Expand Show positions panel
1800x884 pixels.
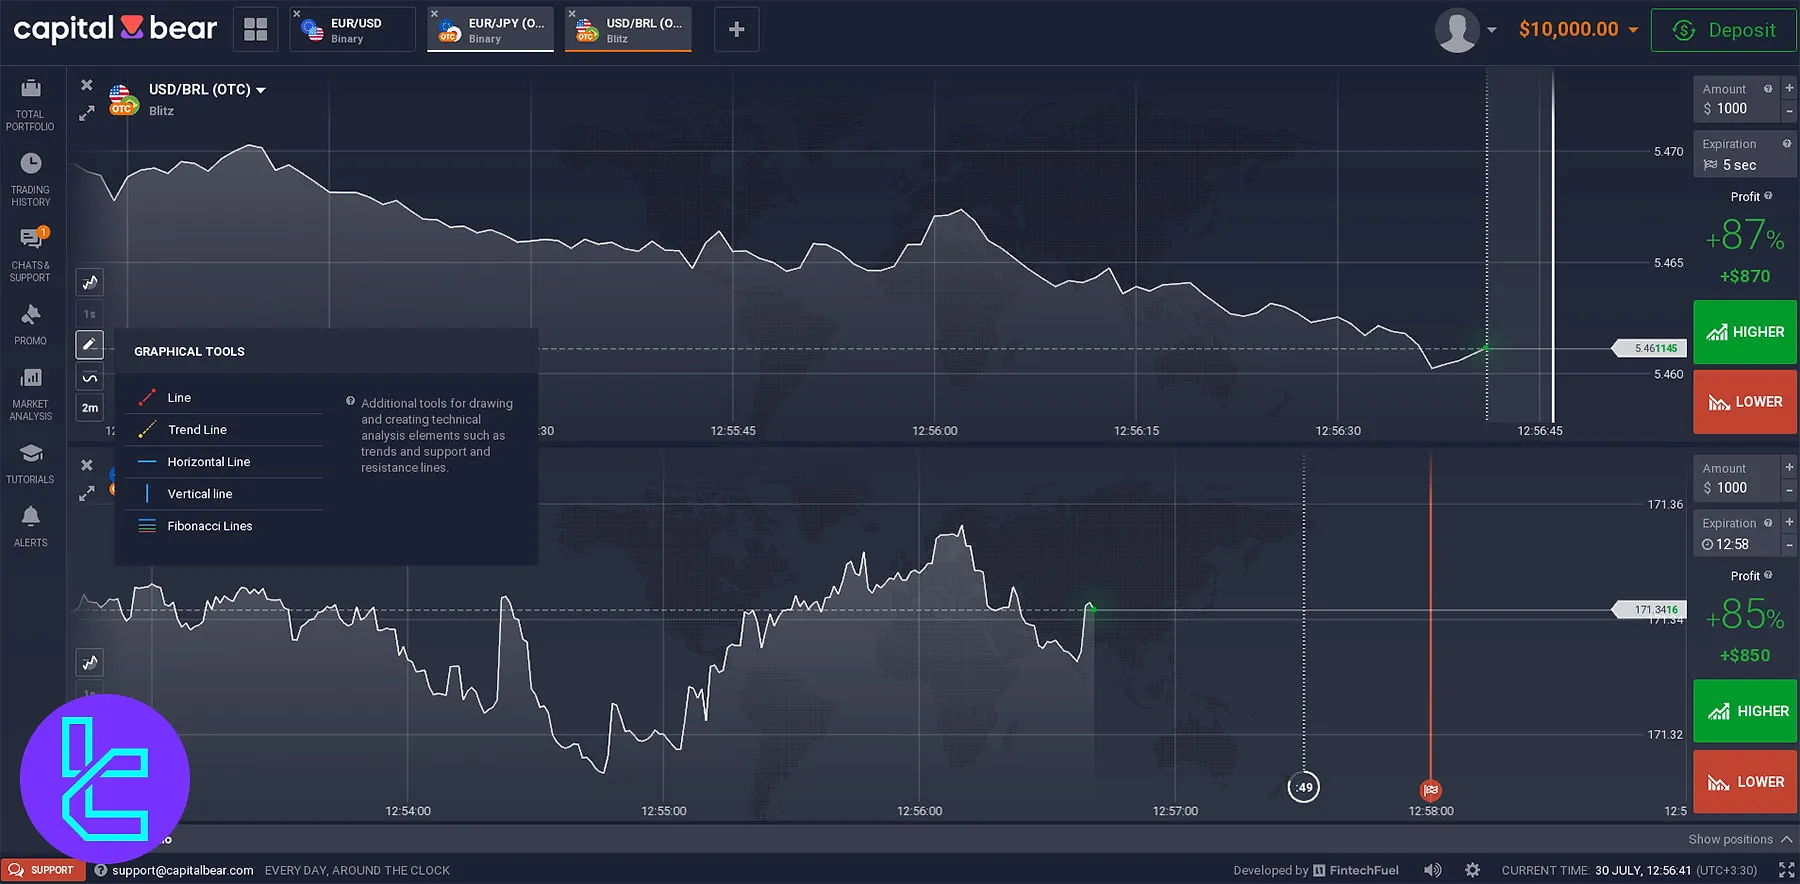[1740, 839]
